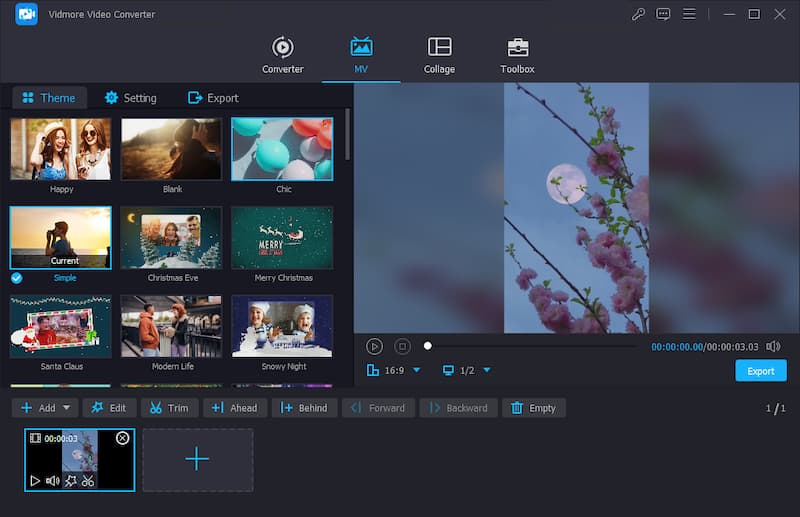Screen dimensions: 800x517
Task: Click the blue Export button
Action: tap(761, 371)
